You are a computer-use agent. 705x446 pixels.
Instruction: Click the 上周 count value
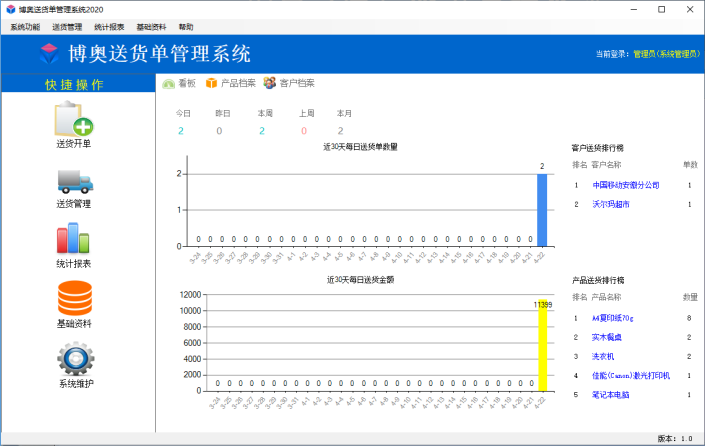[x=304, y=131]
